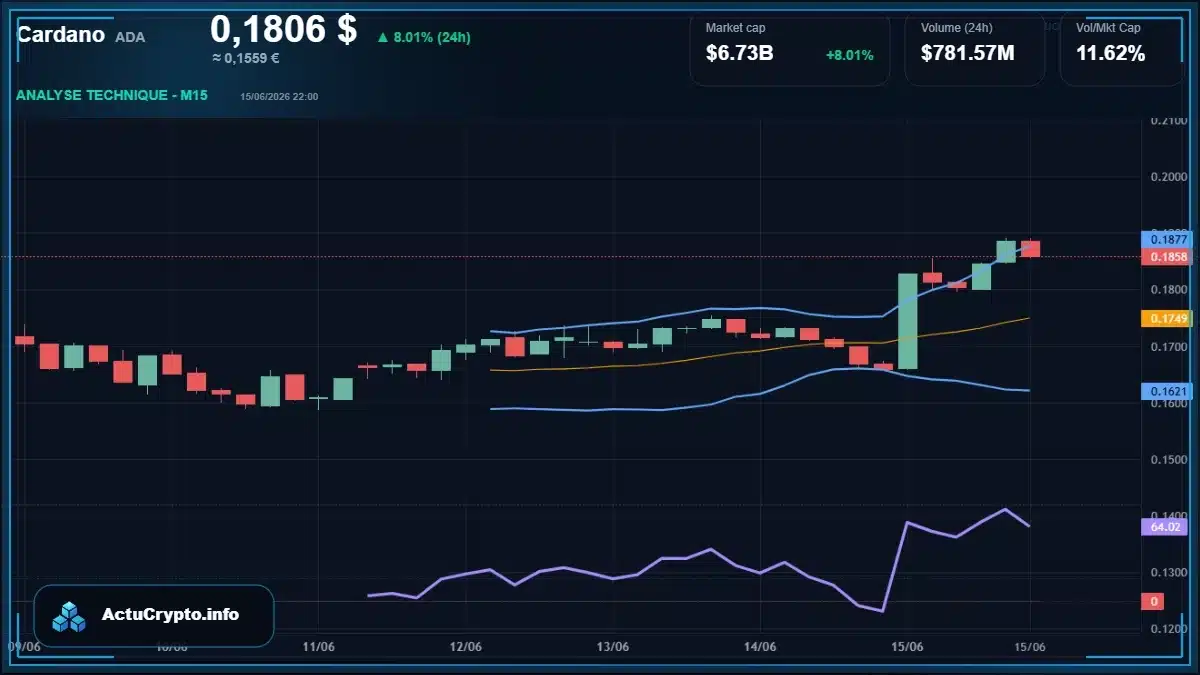This screenshot has width=1200, height=675.
Task: Click the Market cap $6.73B value
Action: click(x=739, y=53)
